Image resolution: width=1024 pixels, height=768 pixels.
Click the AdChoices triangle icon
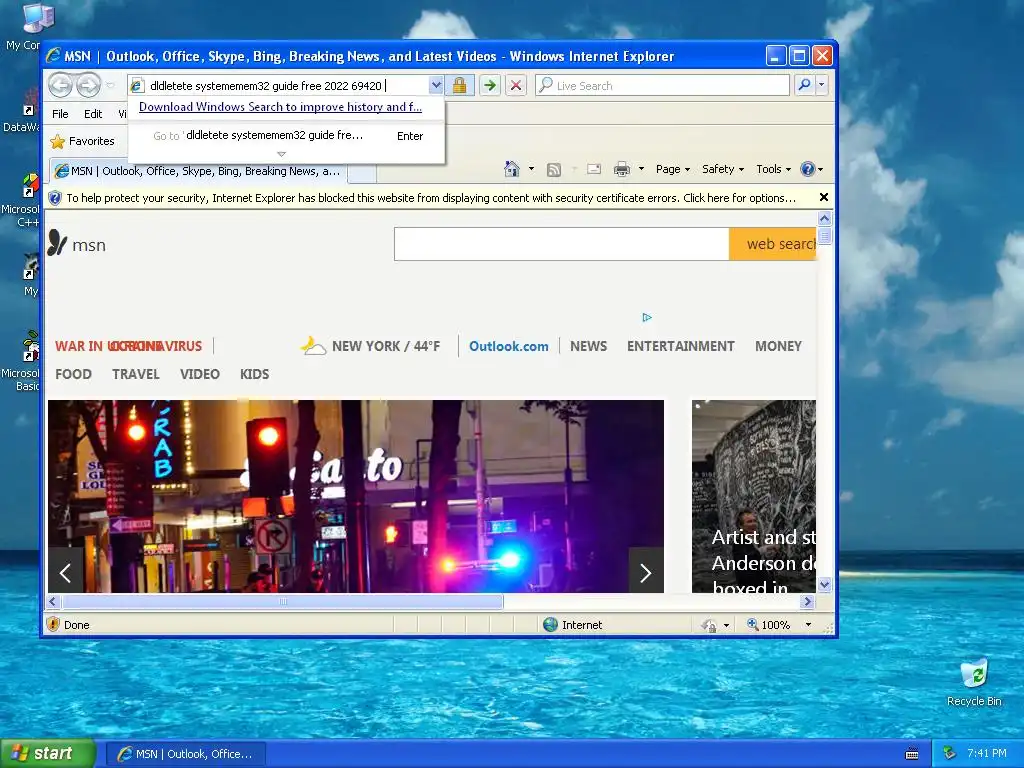647,317
